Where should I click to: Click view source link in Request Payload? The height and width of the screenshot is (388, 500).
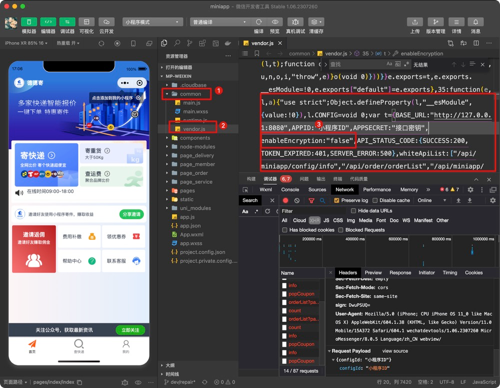(395, 351)
